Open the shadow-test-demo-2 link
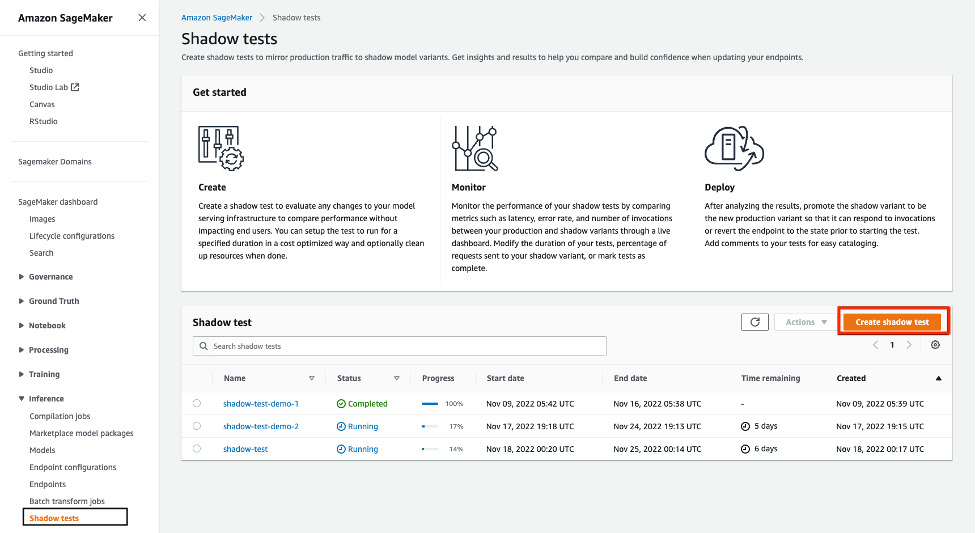 point(261,426)
